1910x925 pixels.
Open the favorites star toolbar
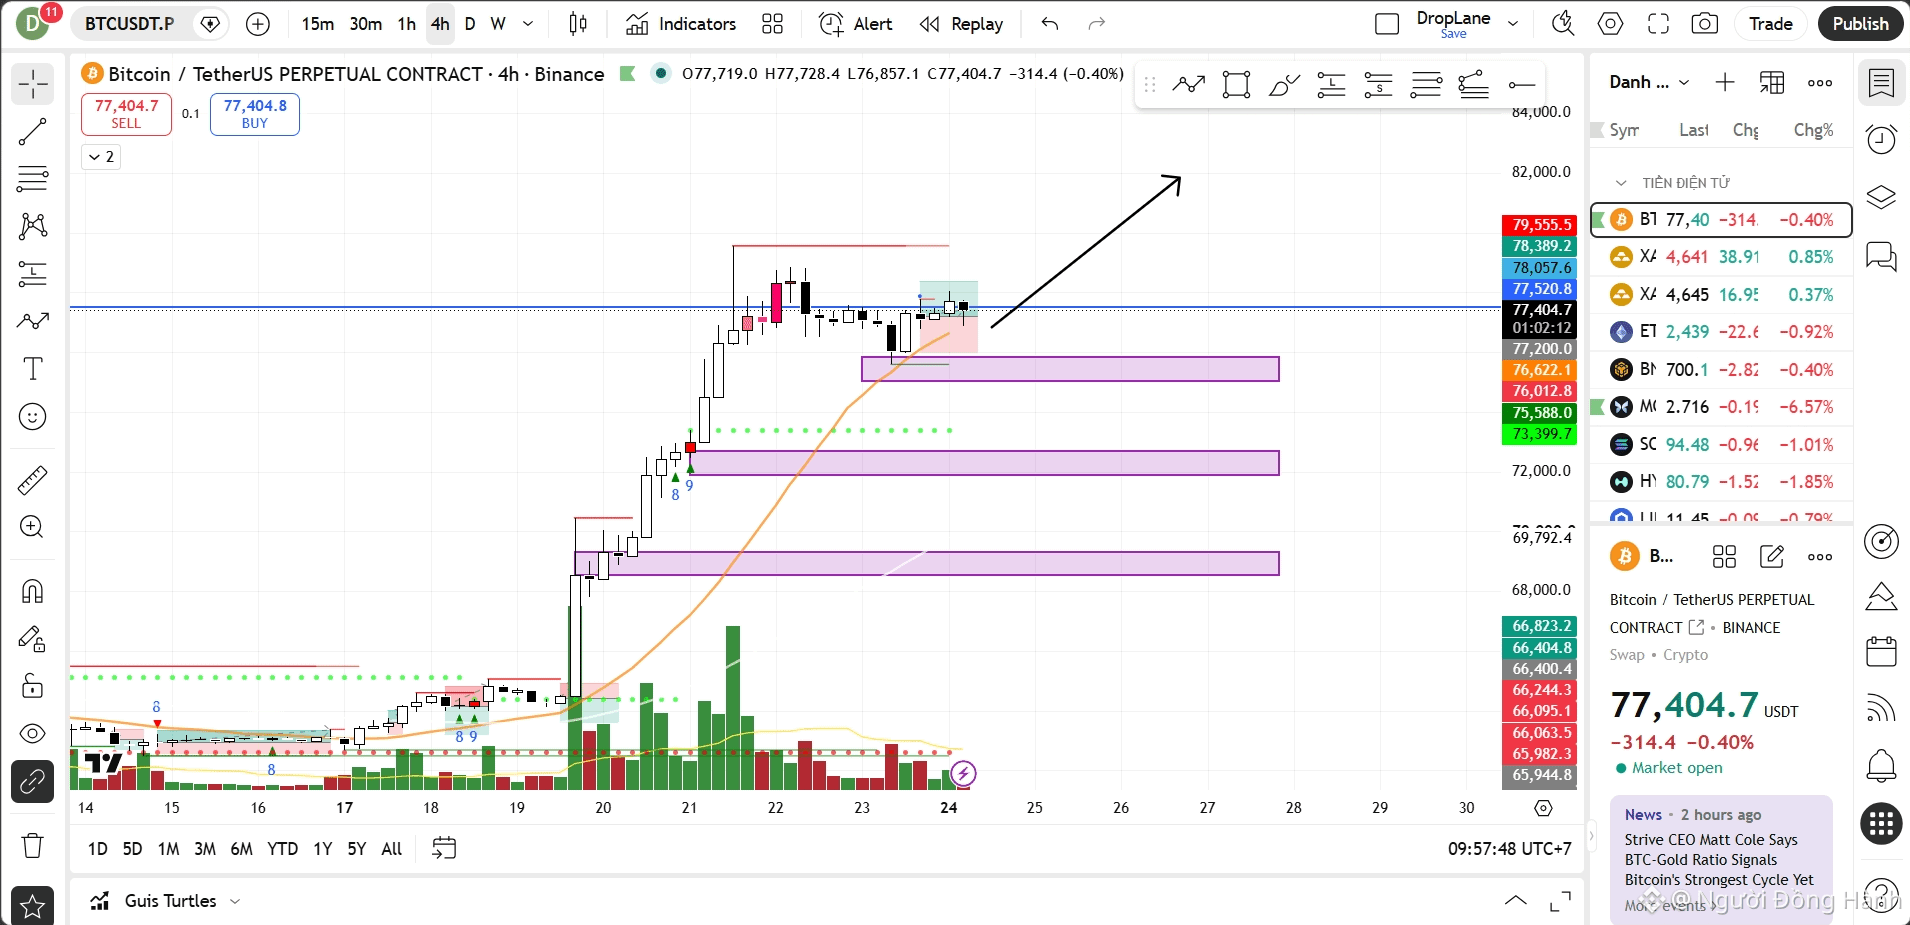(32, 906)
